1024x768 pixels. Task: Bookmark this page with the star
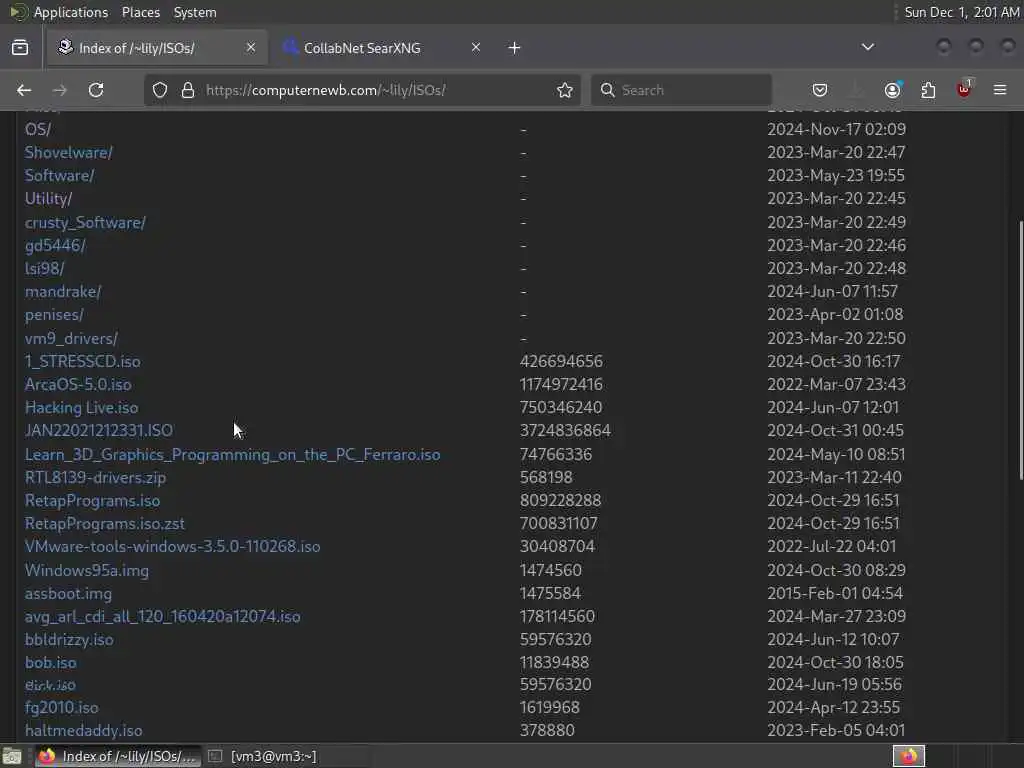tap(565, 90)
